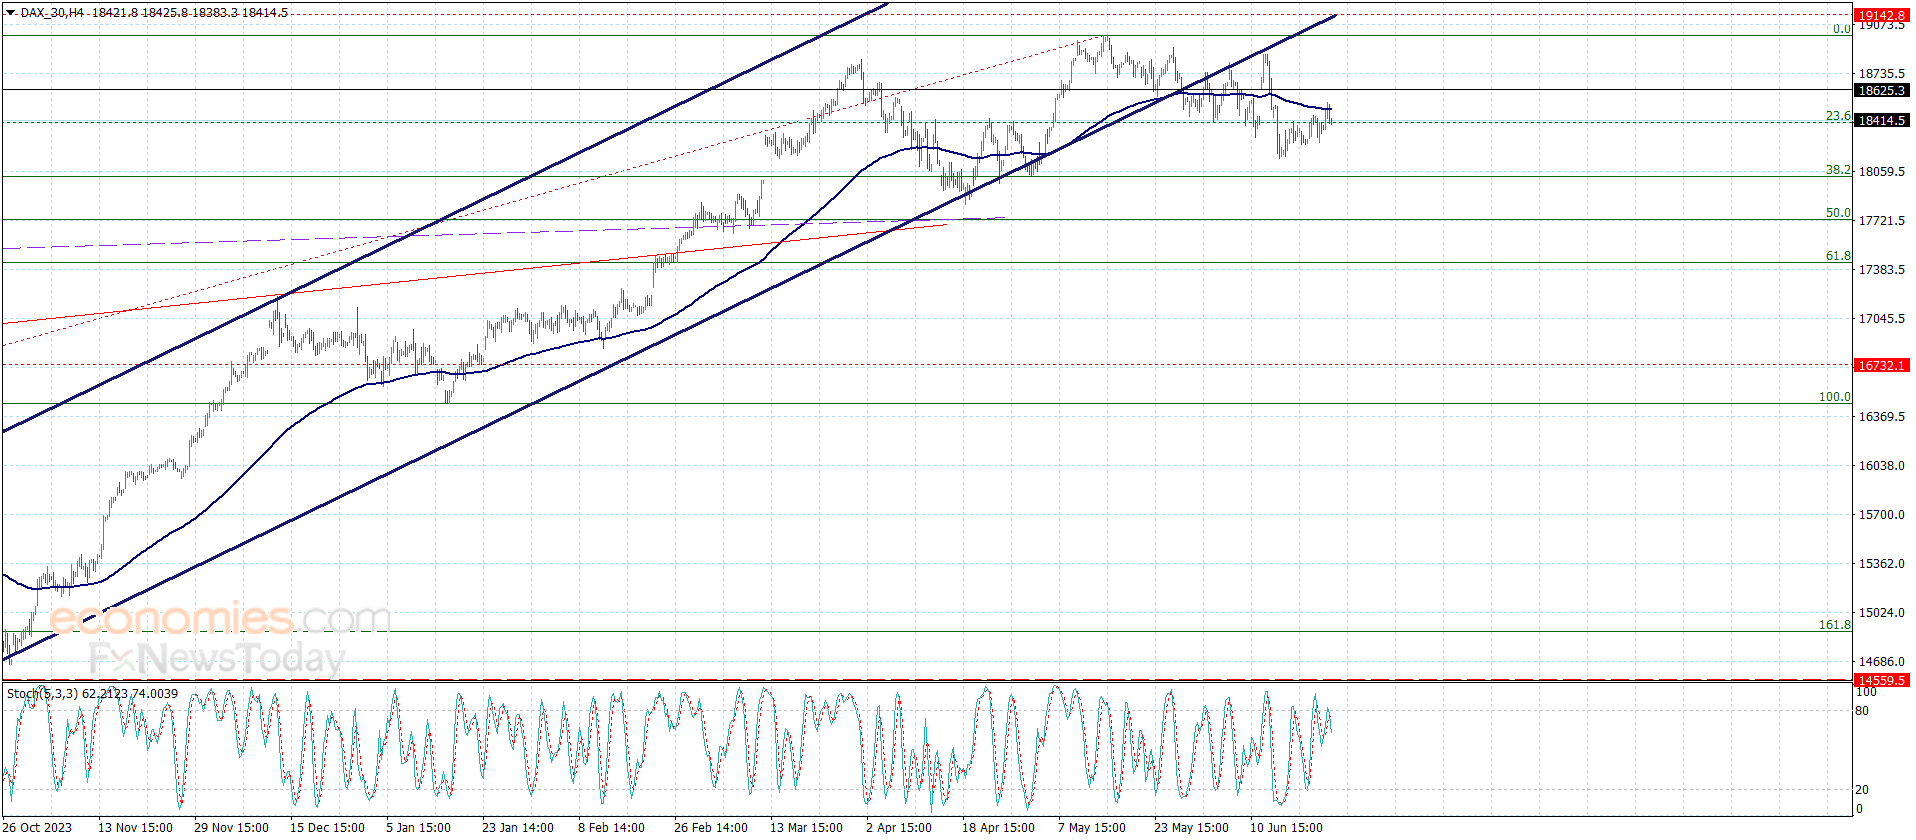Select the 10 Jun 15:00 time label
Viewport: 1916px width, 840px height.
click(x=1285, y=827)
